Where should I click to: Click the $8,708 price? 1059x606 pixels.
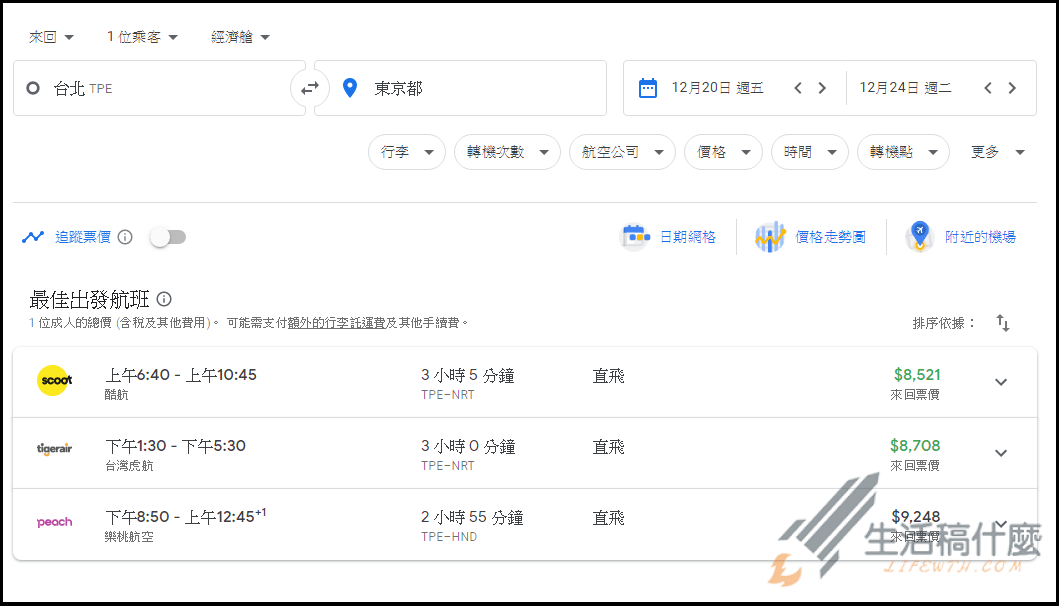pos(915,446)
